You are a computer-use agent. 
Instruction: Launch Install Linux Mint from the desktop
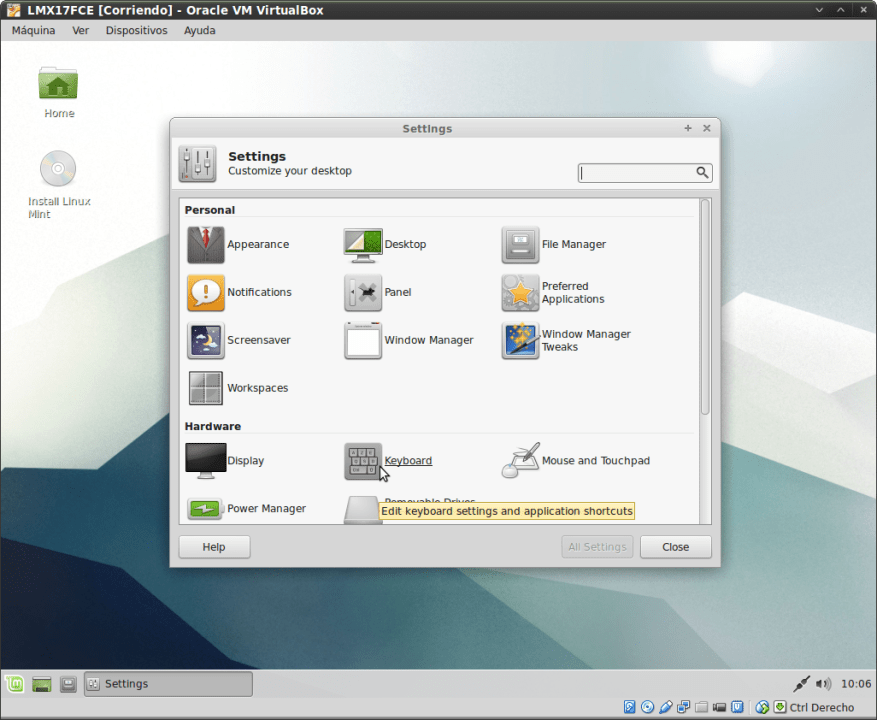[58, 168]
